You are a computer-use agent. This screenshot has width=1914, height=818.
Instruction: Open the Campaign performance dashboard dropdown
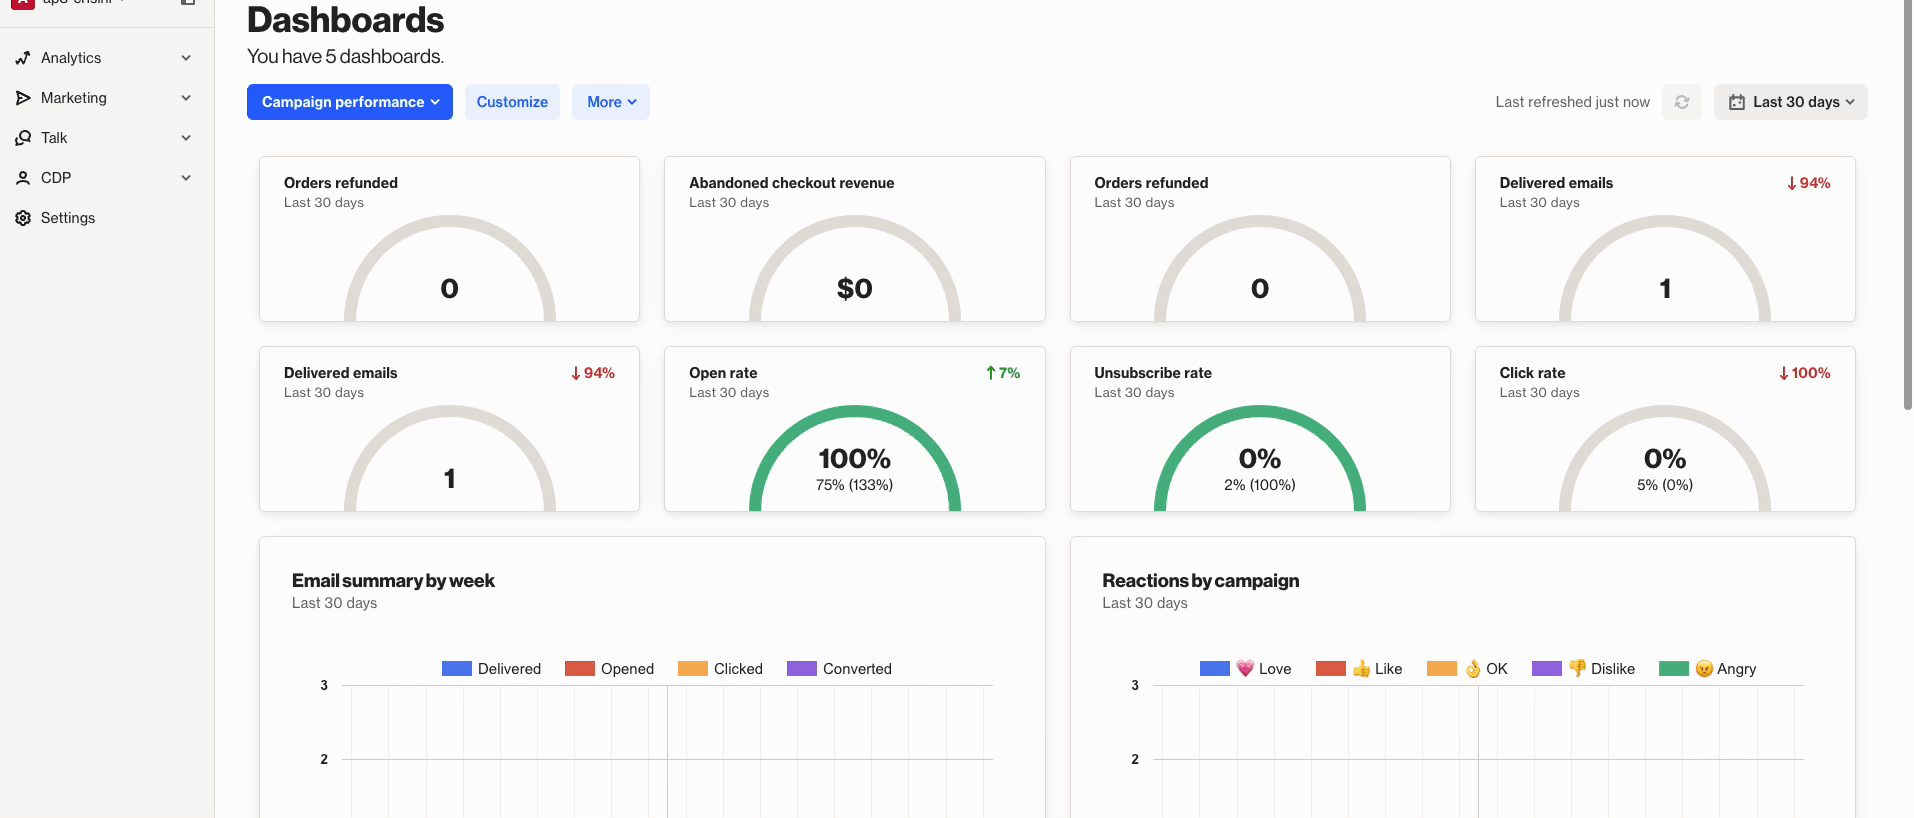click(x=350, y=102)
